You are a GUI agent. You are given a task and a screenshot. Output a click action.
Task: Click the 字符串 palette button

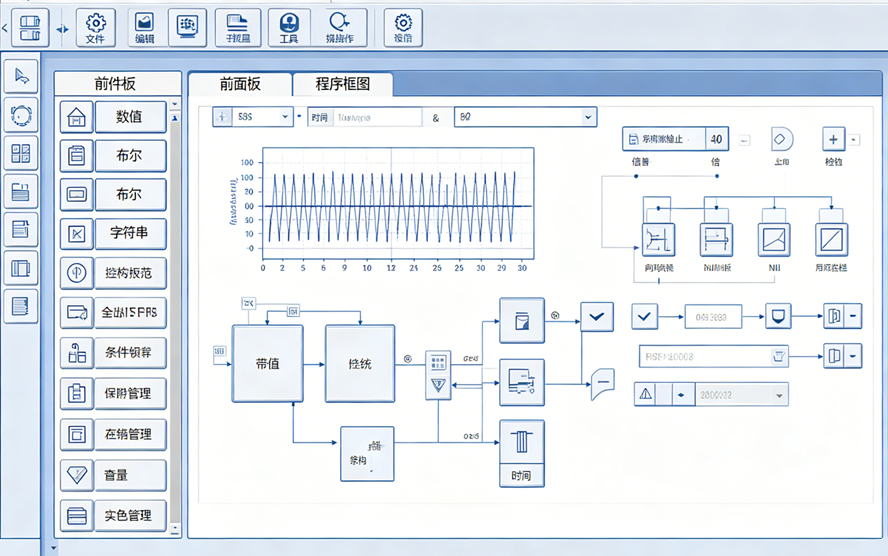[x=130, y=233]
